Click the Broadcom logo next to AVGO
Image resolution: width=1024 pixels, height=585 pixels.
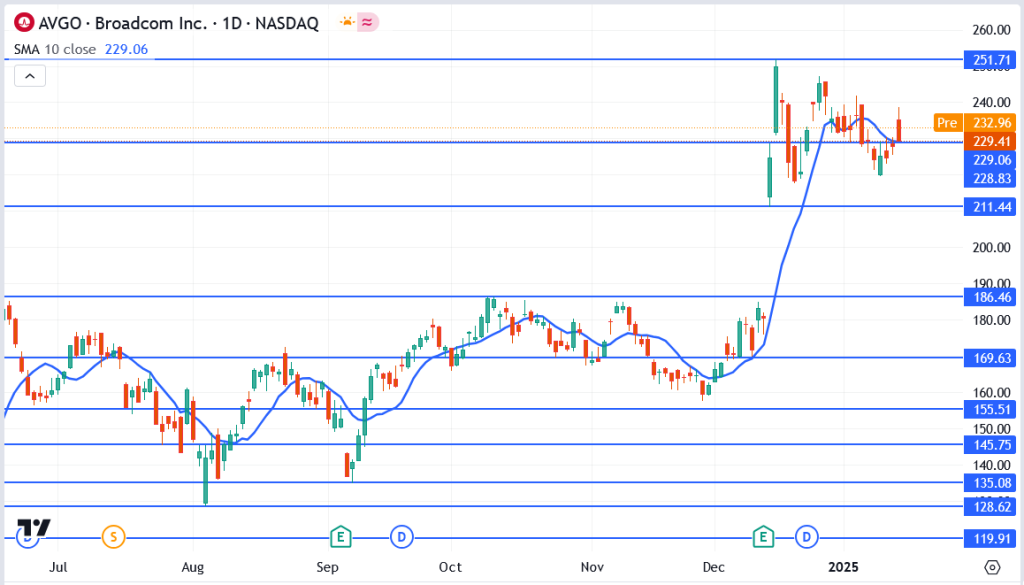[21, 20]
